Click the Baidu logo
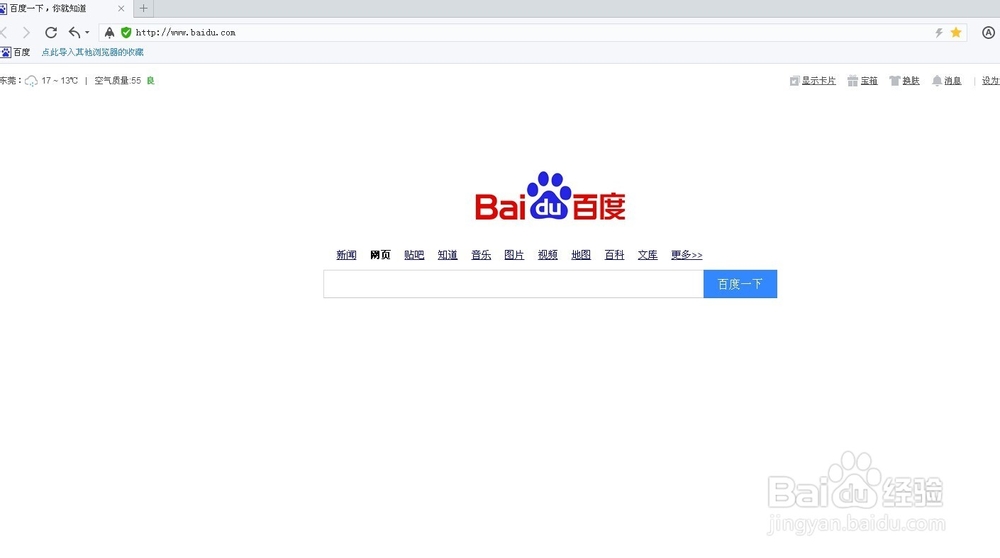This screenshot has height=558, width=1000. [550, 196]
